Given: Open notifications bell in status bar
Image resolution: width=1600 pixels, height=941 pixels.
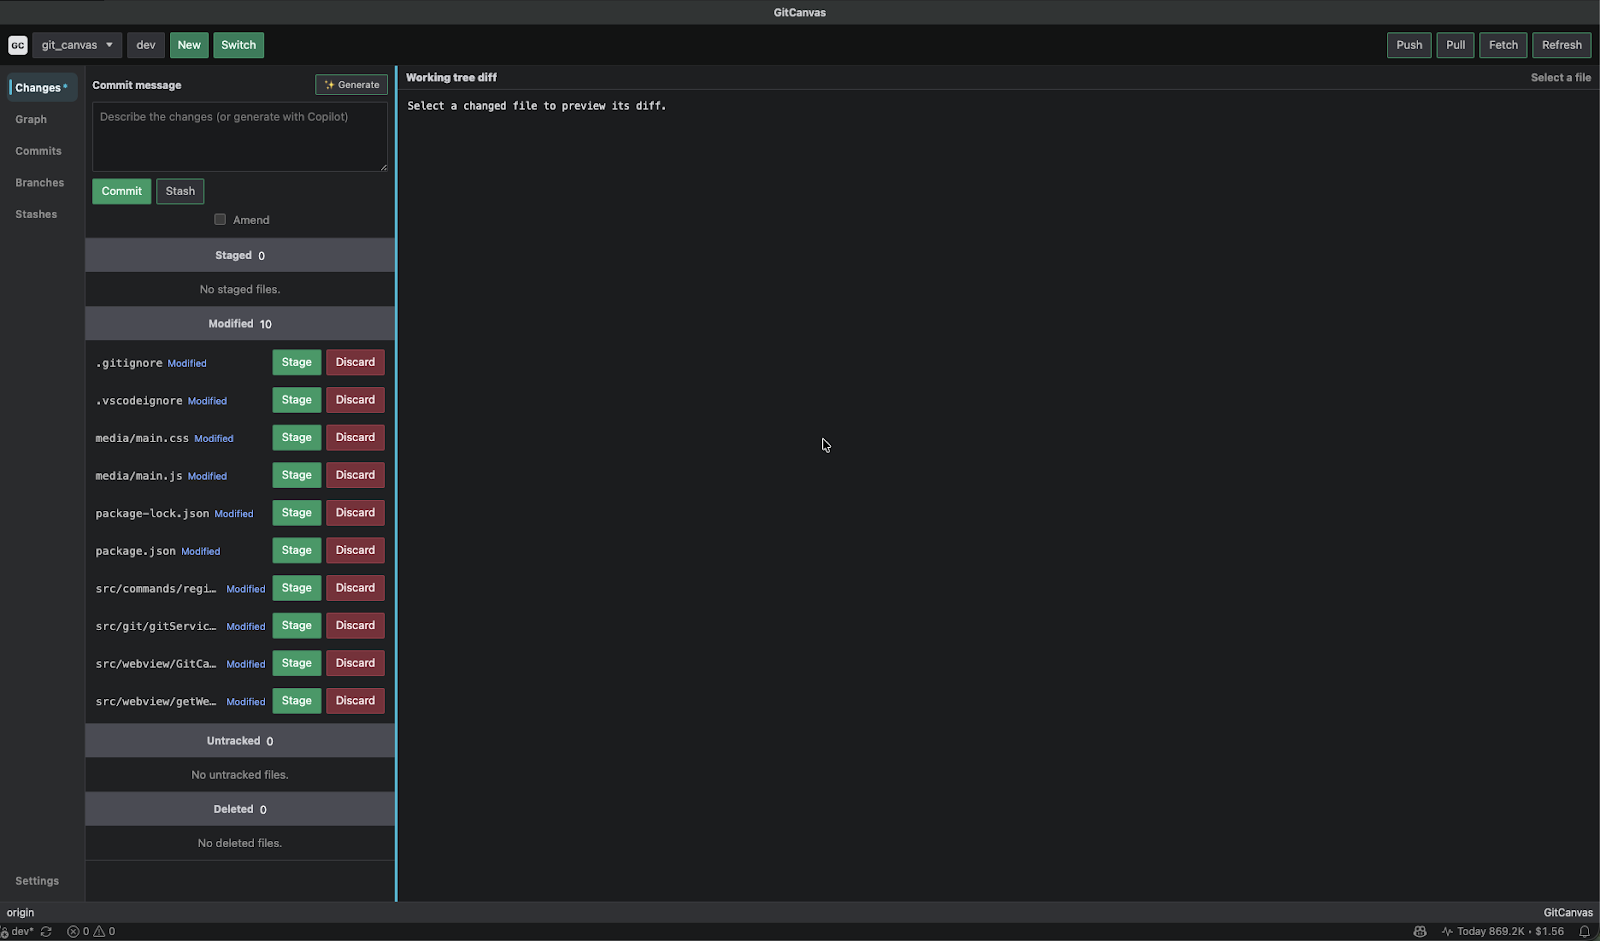Looking at the screenshot, I should pos(1584,931).
